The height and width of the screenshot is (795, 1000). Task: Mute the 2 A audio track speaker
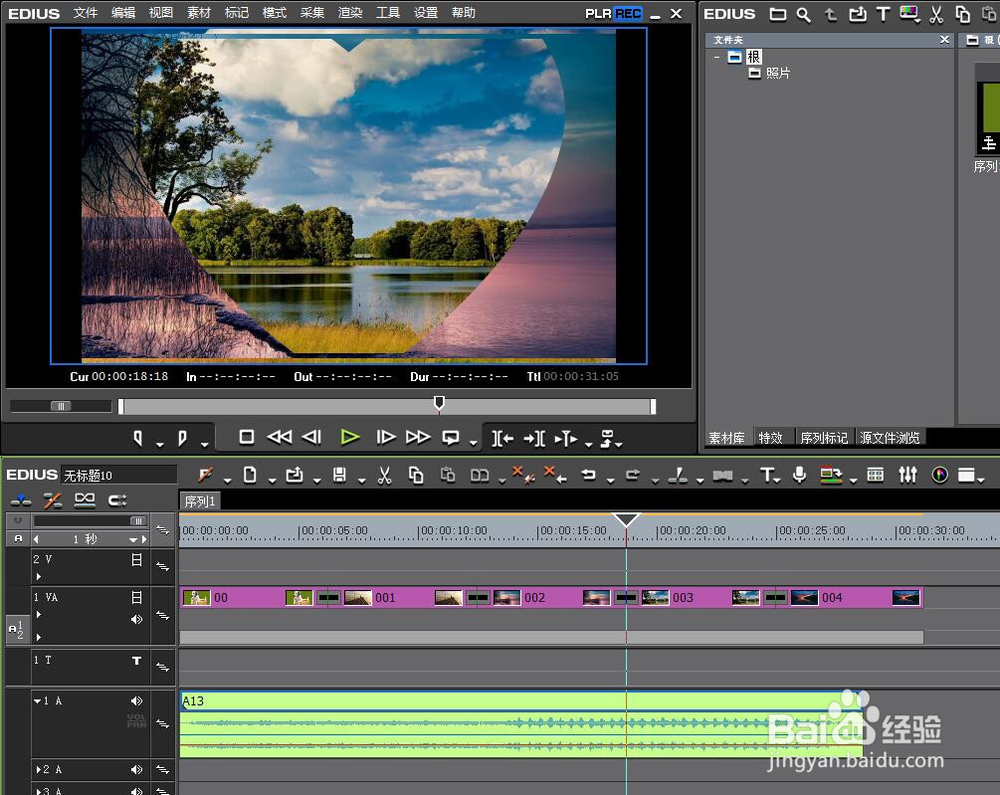136,769
